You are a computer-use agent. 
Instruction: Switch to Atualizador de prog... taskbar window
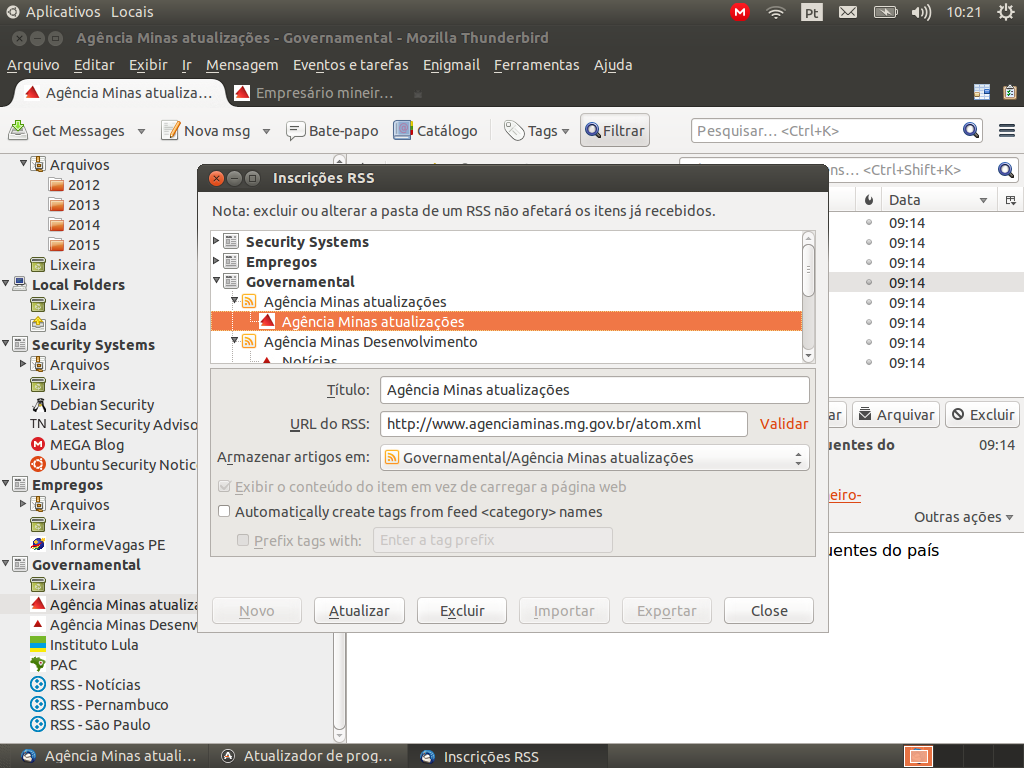coord(307,756)
